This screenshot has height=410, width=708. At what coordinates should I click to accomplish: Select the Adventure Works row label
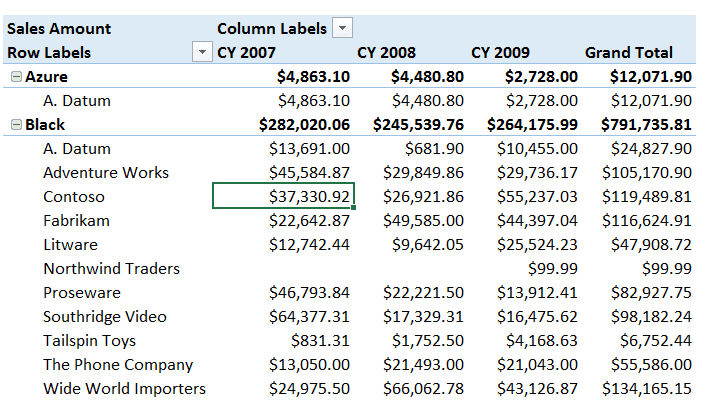tap(106, 173)
